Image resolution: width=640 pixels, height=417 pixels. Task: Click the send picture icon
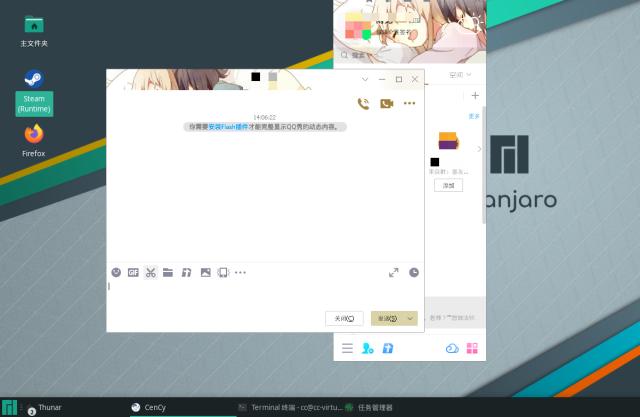point(206,272)
